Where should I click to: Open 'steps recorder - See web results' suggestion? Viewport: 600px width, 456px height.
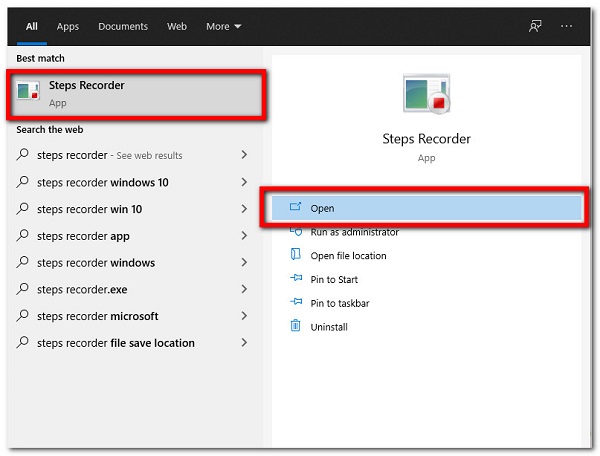(x=132, y=155)
